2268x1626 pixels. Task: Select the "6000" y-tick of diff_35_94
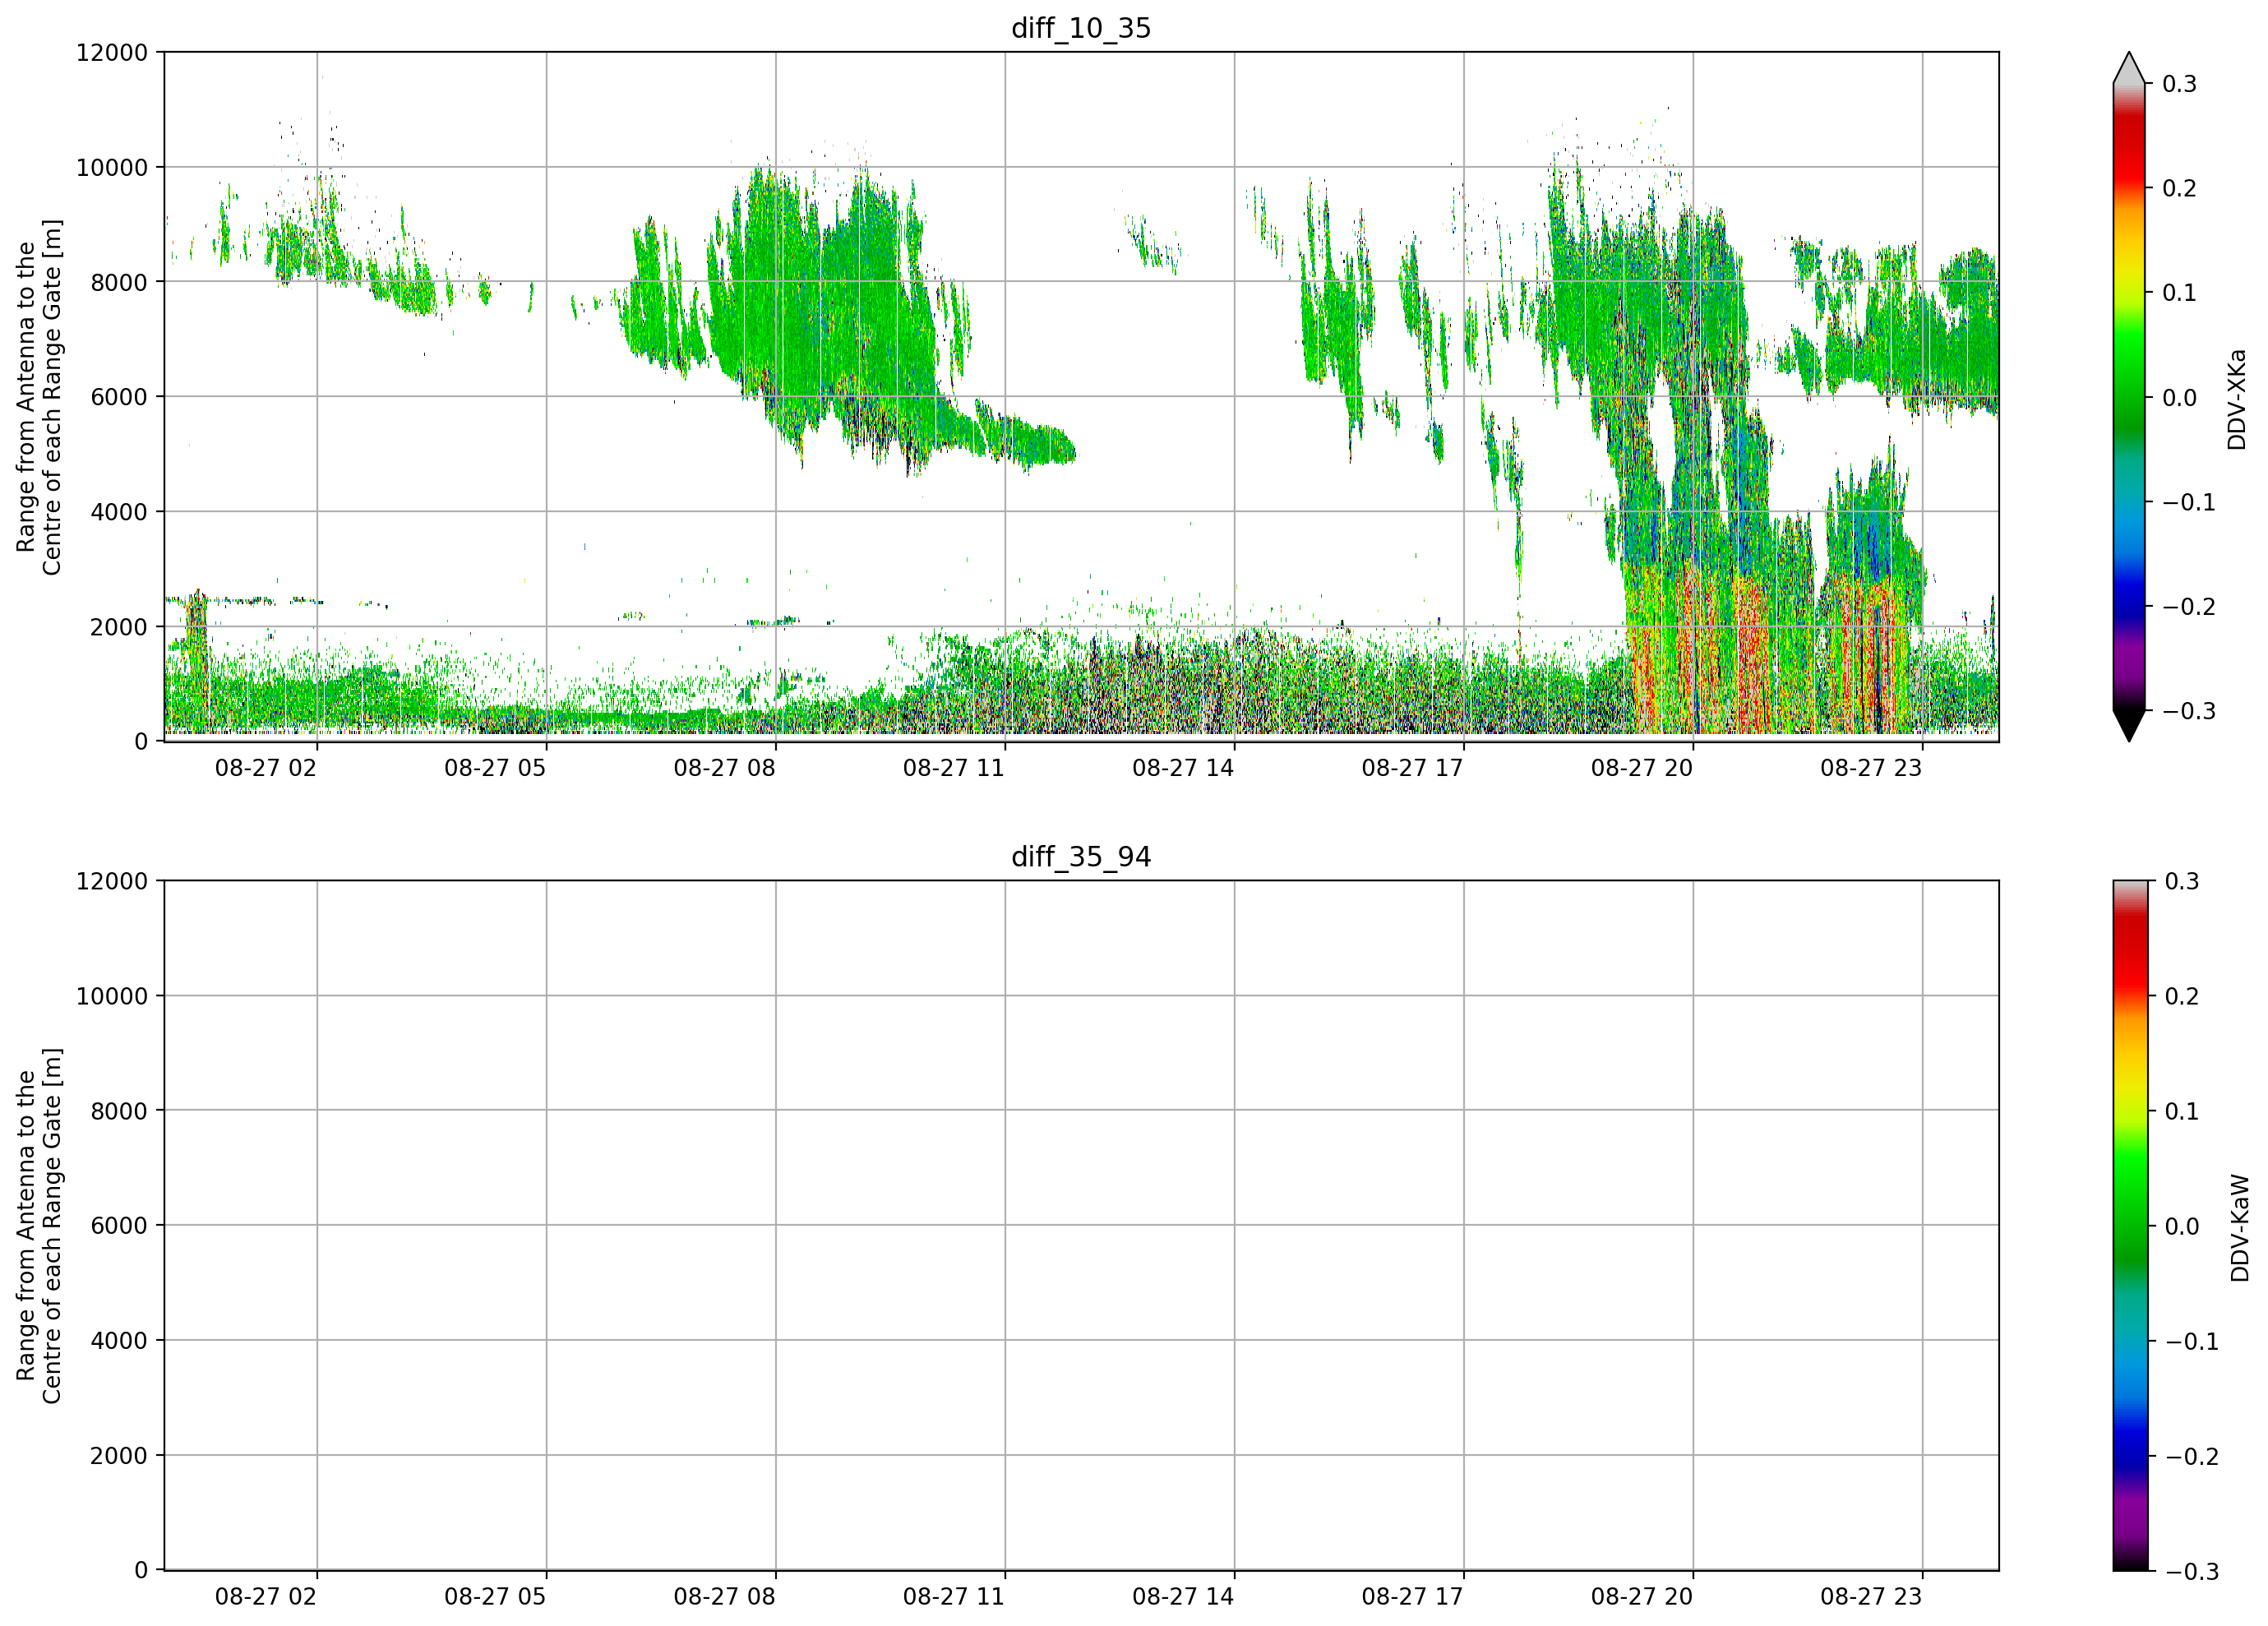[x=119, y=1225]
